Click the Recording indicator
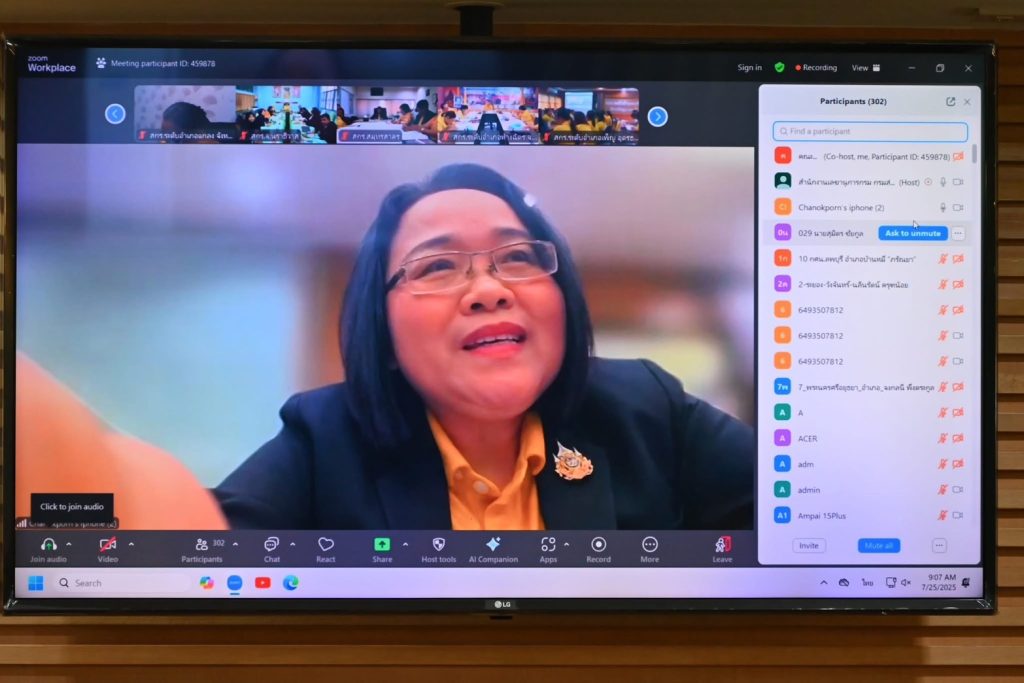 point(816,67)
